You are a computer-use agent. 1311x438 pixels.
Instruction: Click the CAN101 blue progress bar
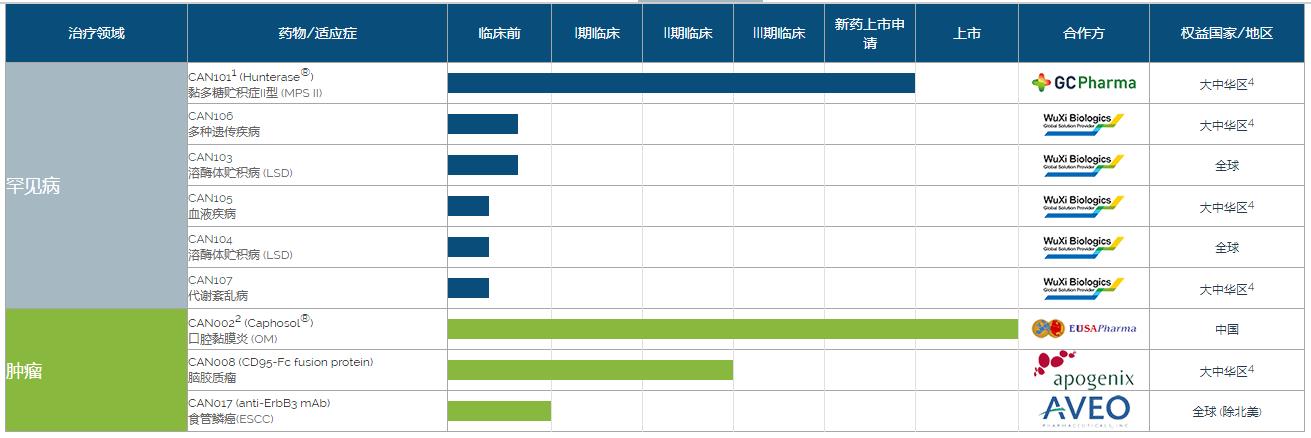(680, 83)
